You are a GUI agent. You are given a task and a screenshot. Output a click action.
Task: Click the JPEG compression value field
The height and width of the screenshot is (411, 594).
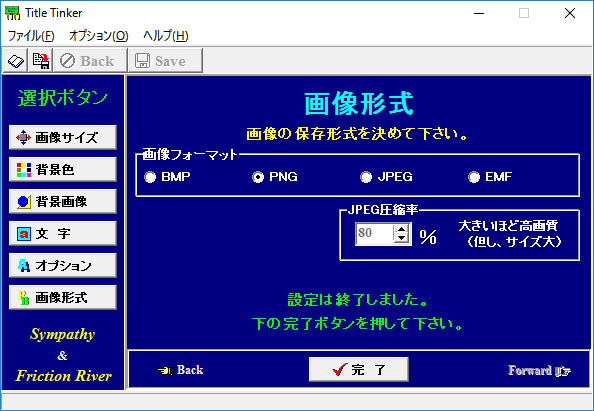point(374,234)
